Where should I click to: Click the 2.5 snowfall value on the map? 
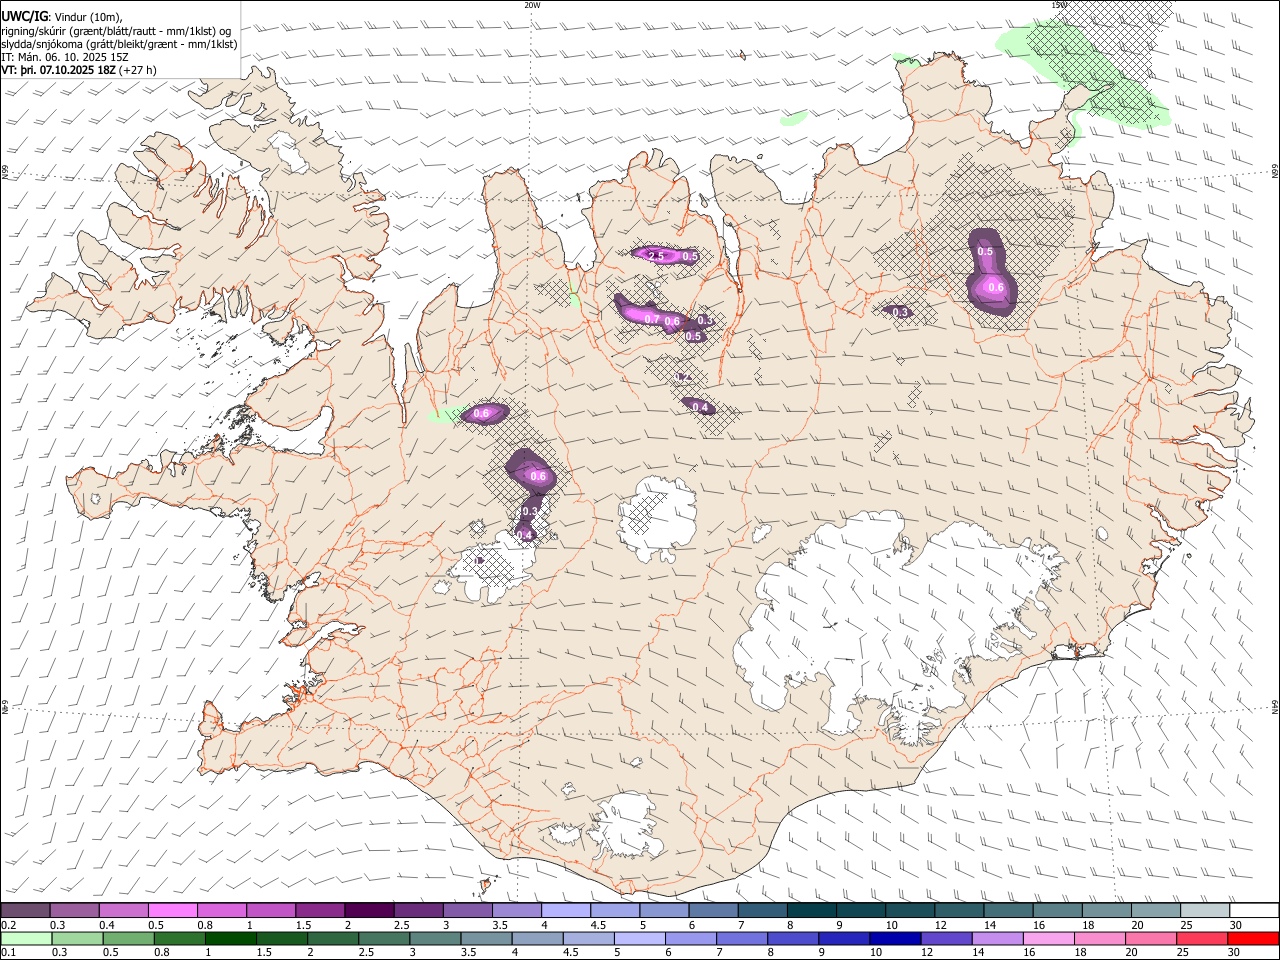[656, 257]
